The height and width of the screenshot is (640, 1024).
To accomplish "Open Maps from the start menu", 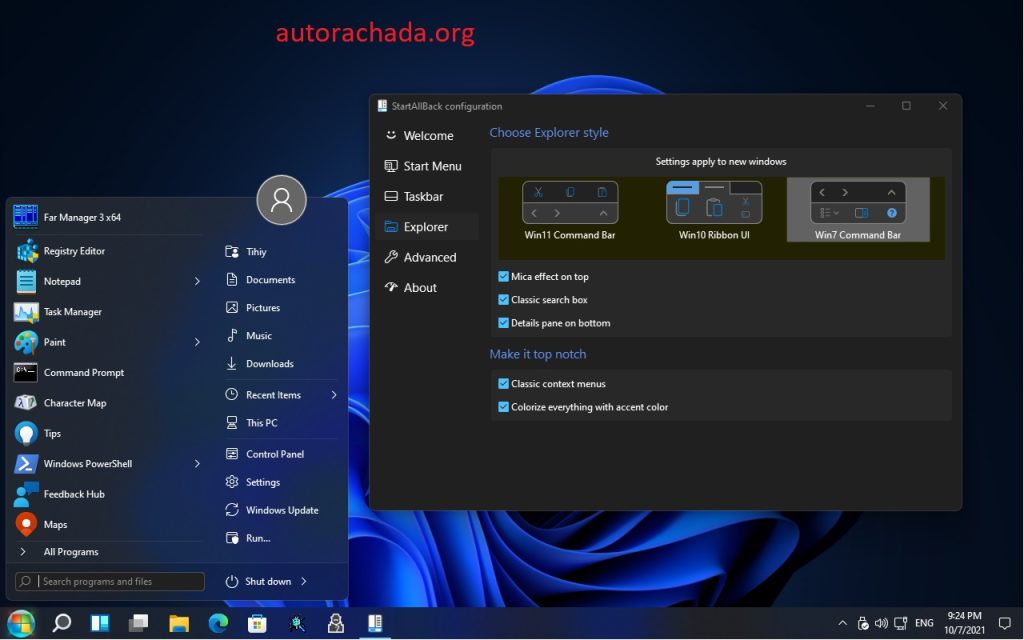I will (x=108, y=524).
